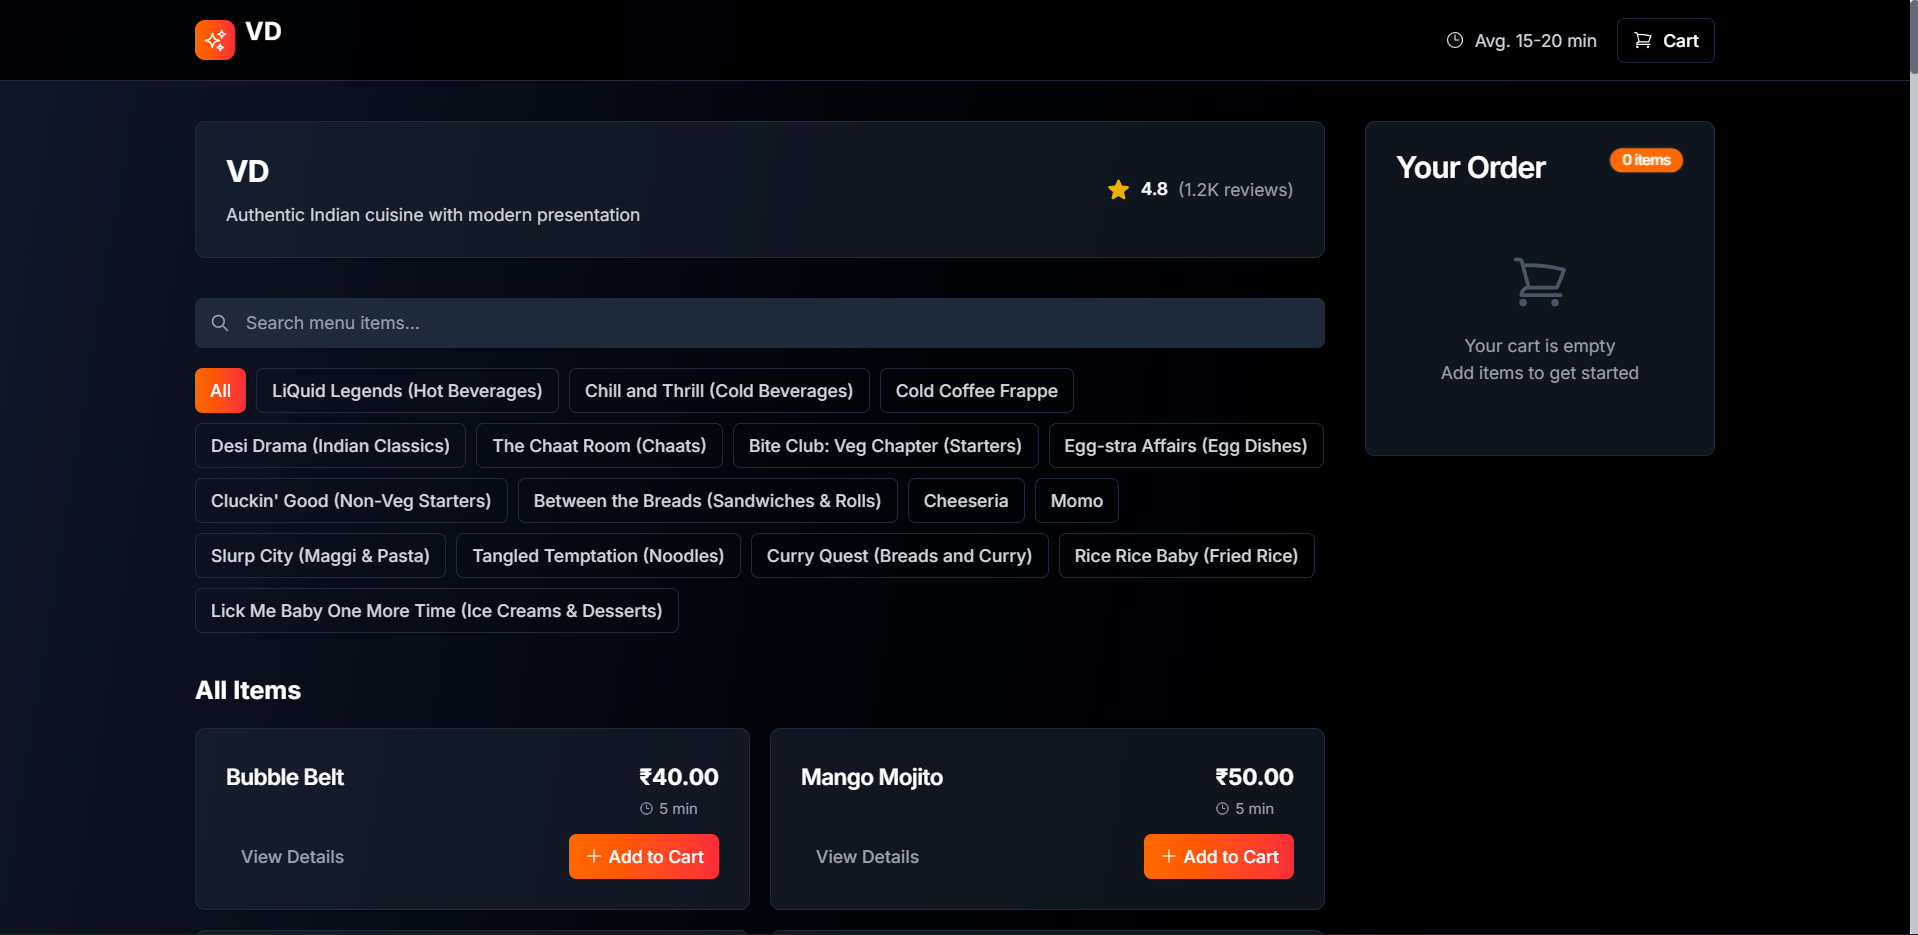Click the clock icon beside average time
The image size is (1918, 935).
click(1455, 40)
